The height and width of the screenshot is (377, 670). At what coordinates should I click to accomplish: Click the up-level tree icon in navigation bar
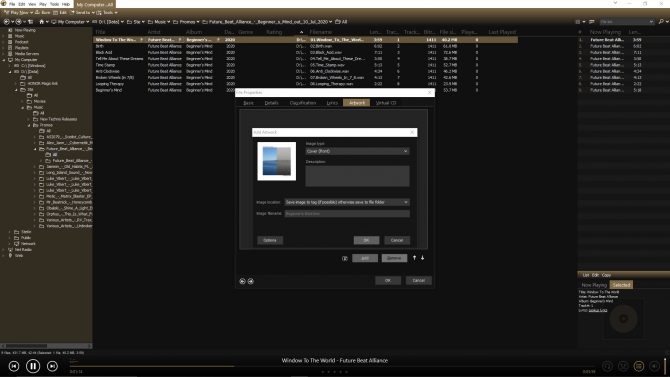click(x=30, y=21)
